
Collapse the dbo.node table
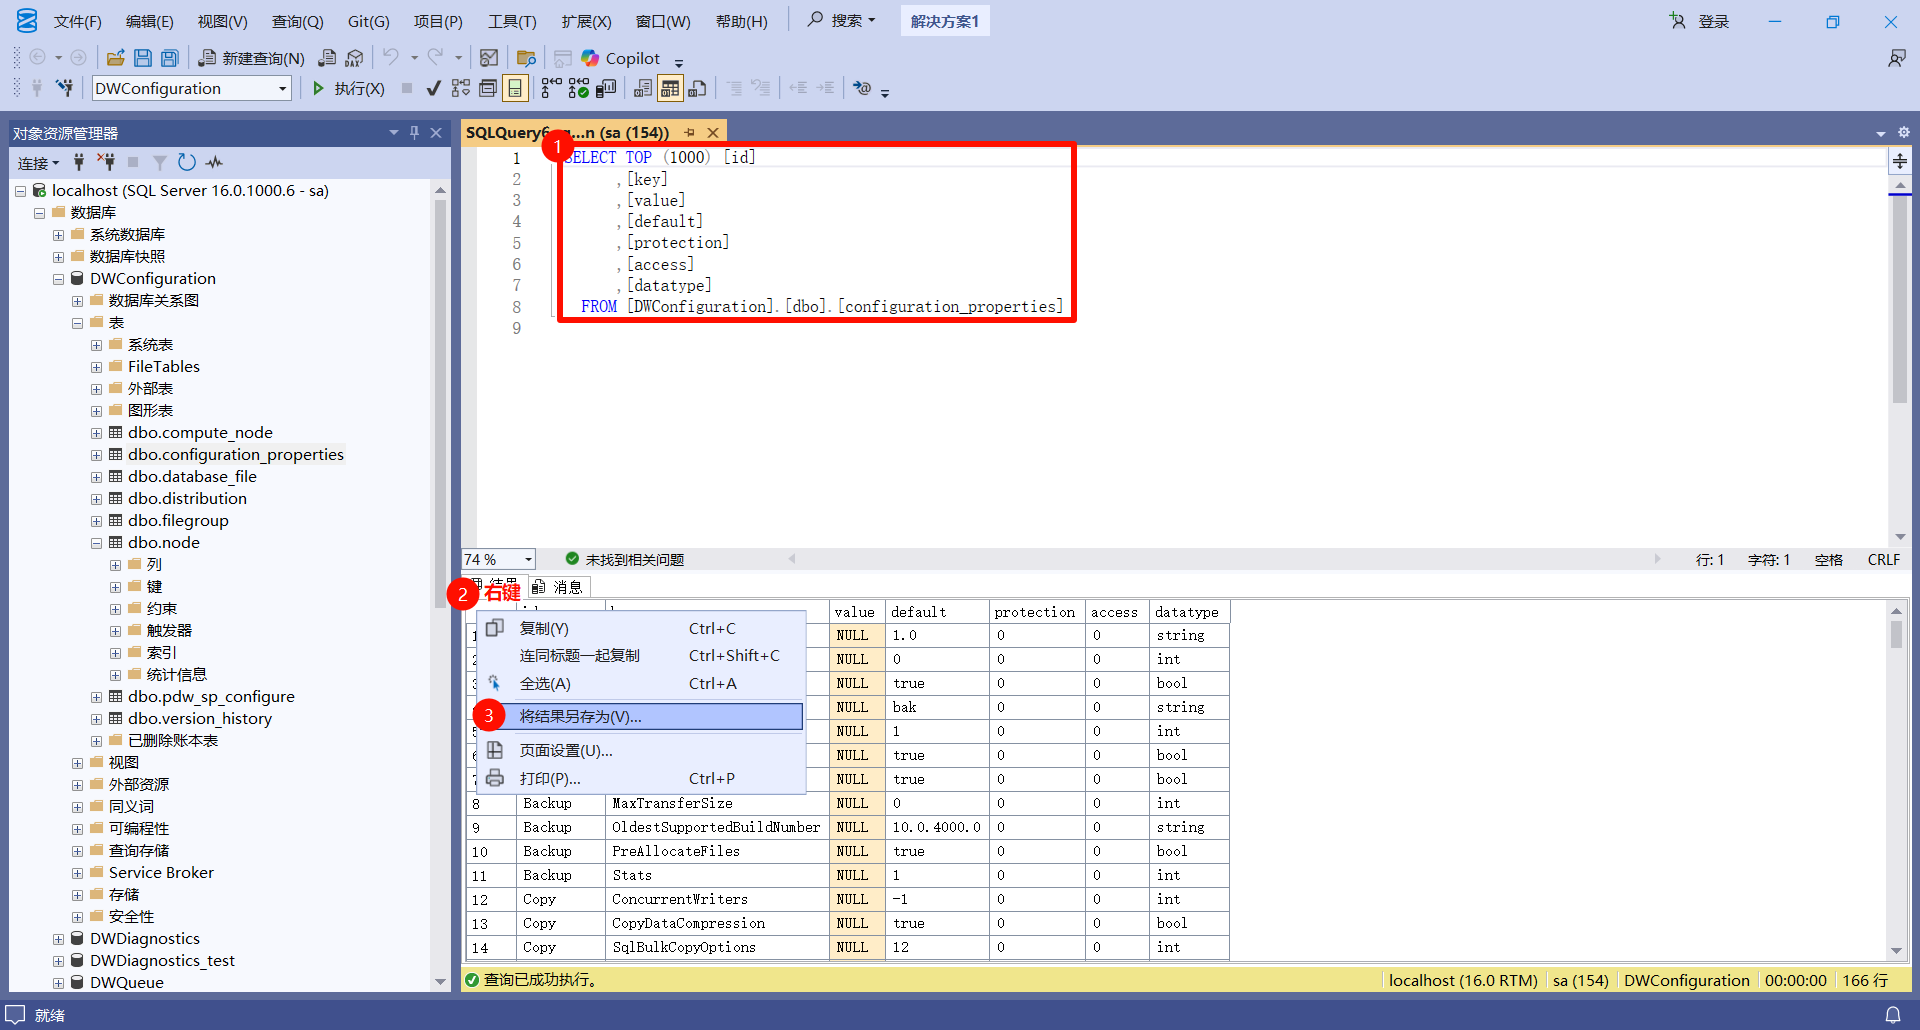click(96, 543)
